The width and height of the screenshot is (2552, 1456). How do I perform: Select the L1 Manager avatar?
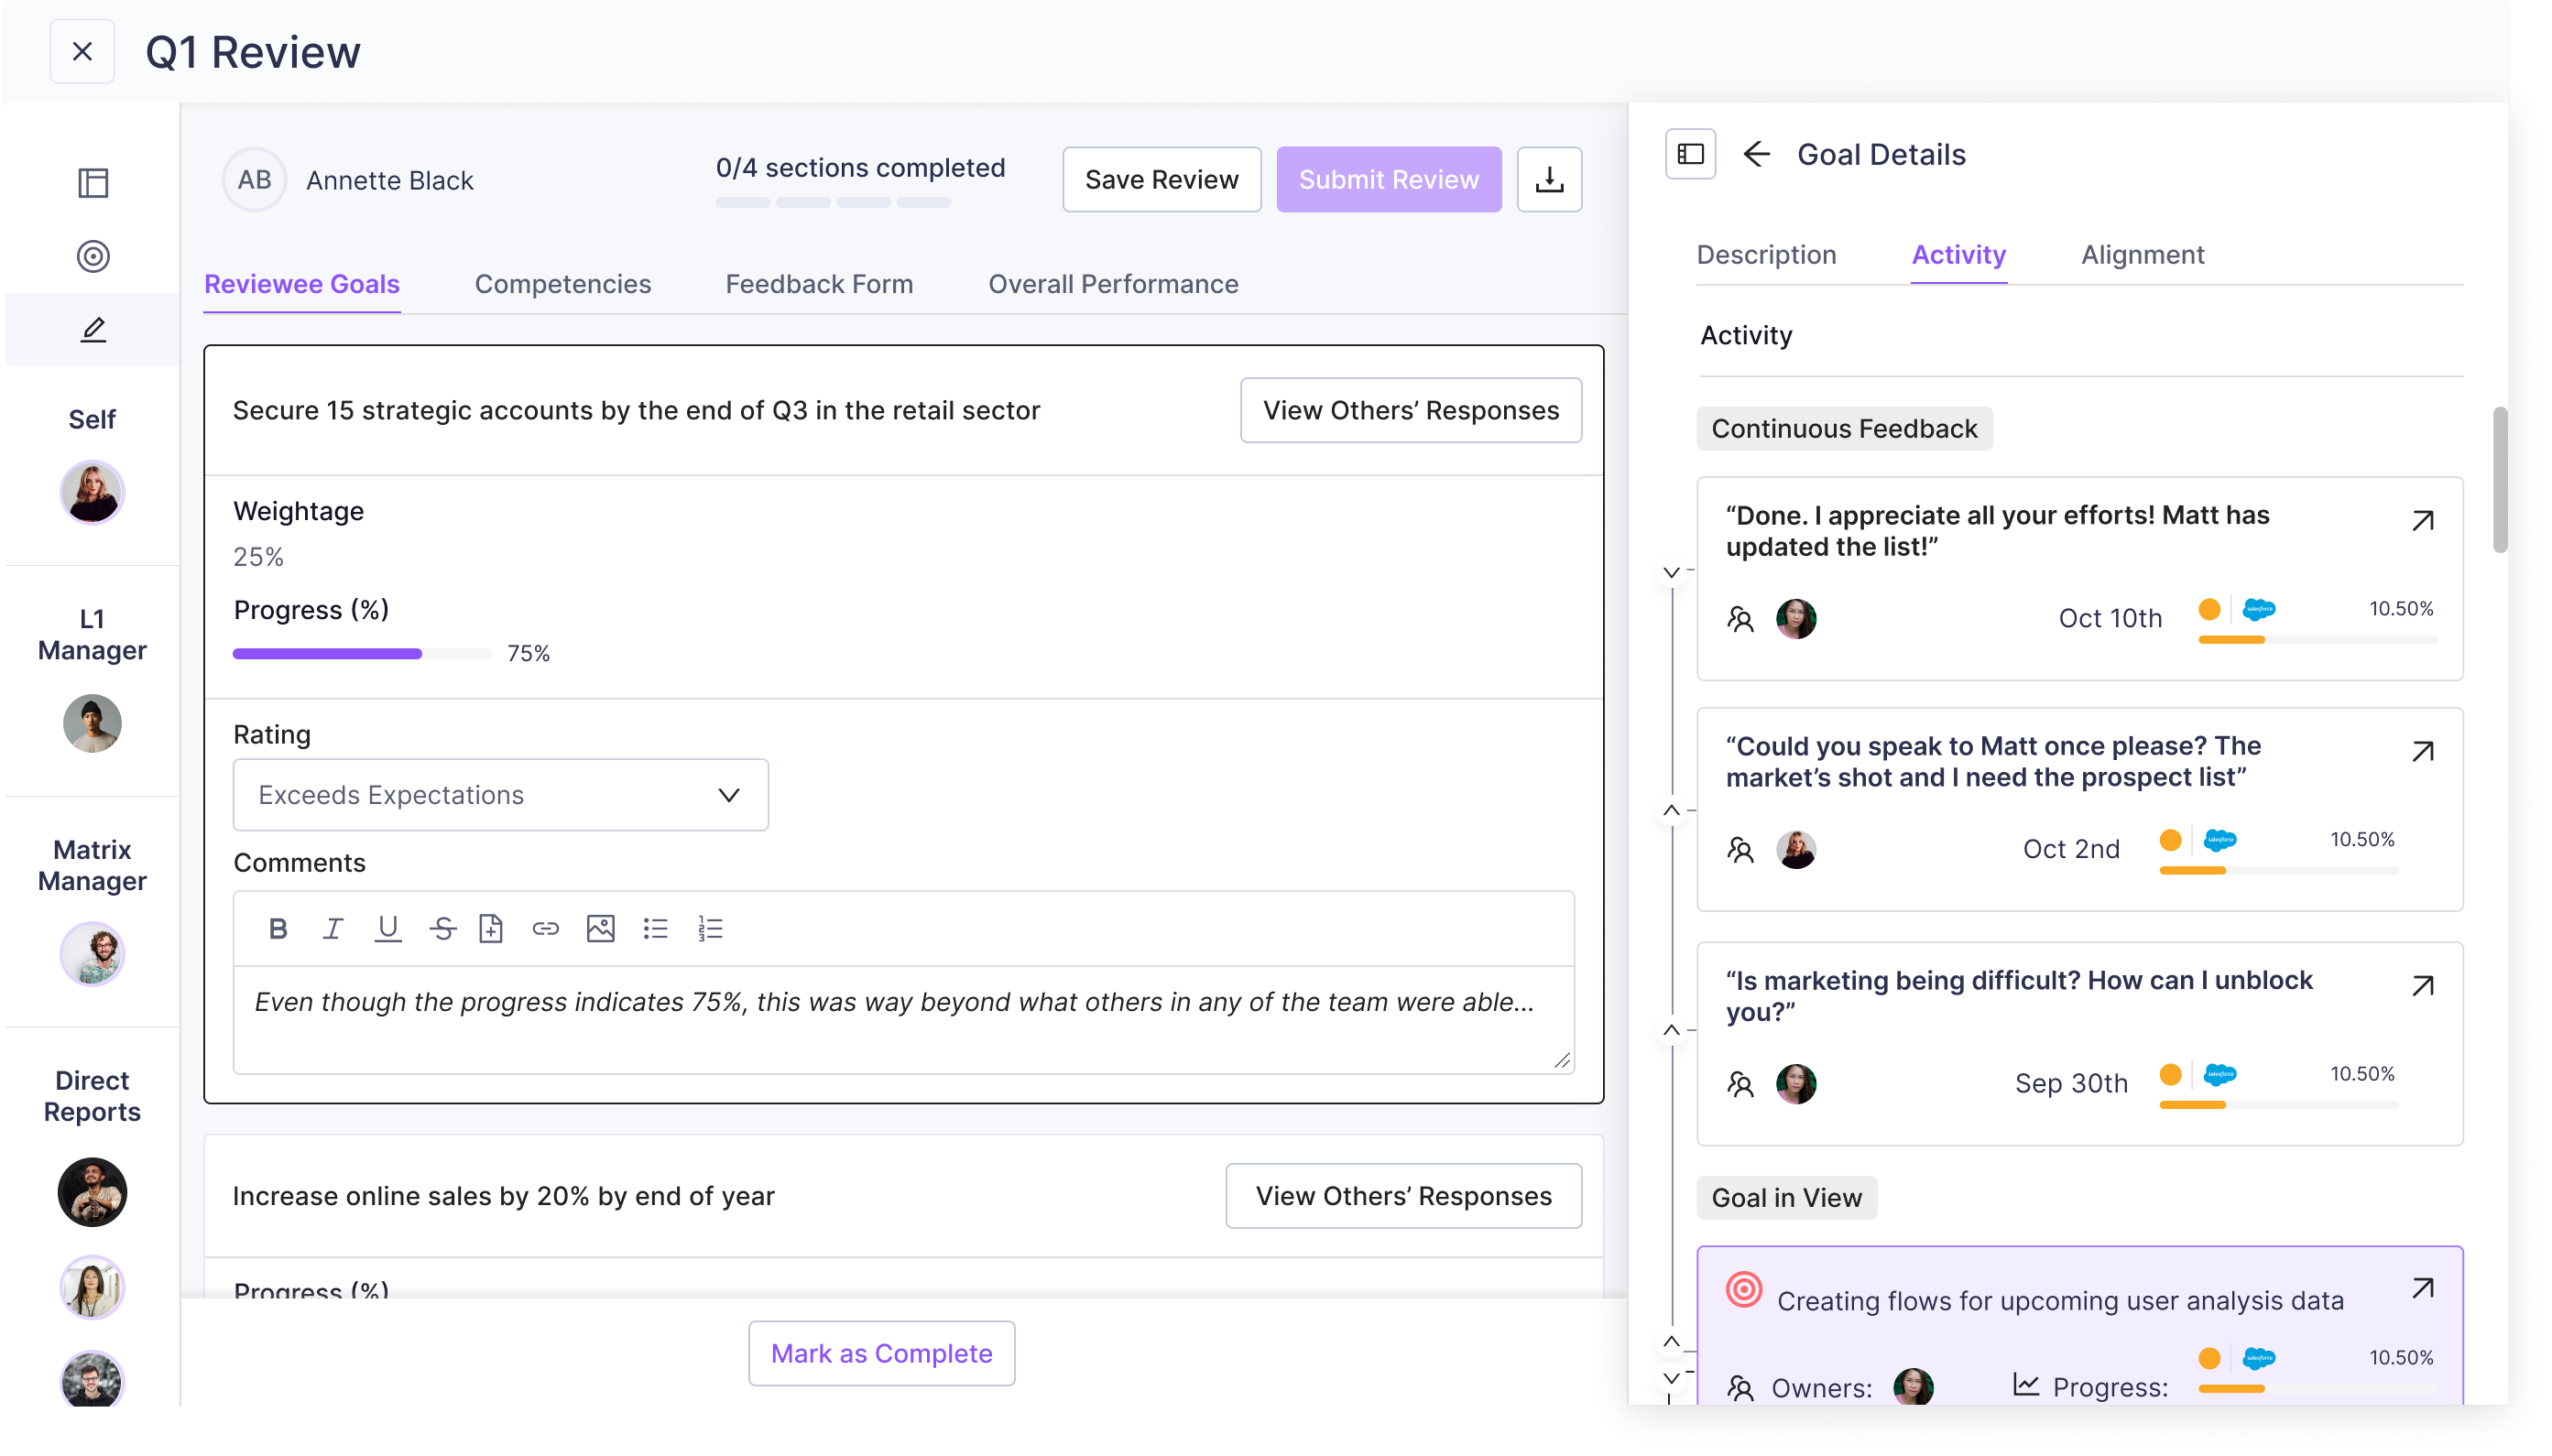(x=92, y=724)
